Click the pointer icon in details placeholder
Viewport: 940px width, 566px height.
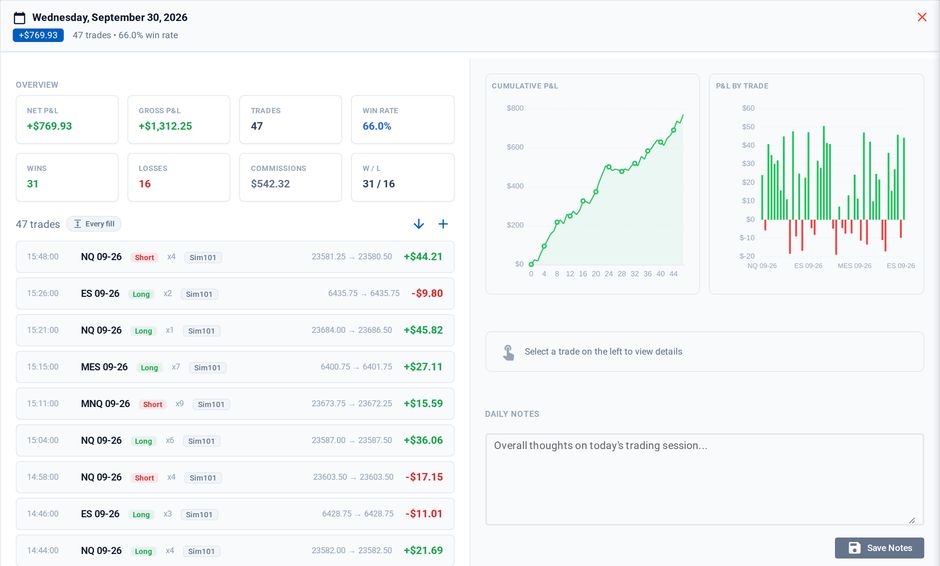pos(508,352)
